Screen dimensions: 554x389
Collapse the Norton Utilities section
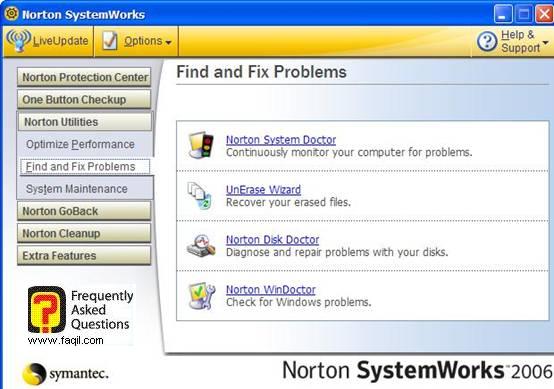point(84,122)
